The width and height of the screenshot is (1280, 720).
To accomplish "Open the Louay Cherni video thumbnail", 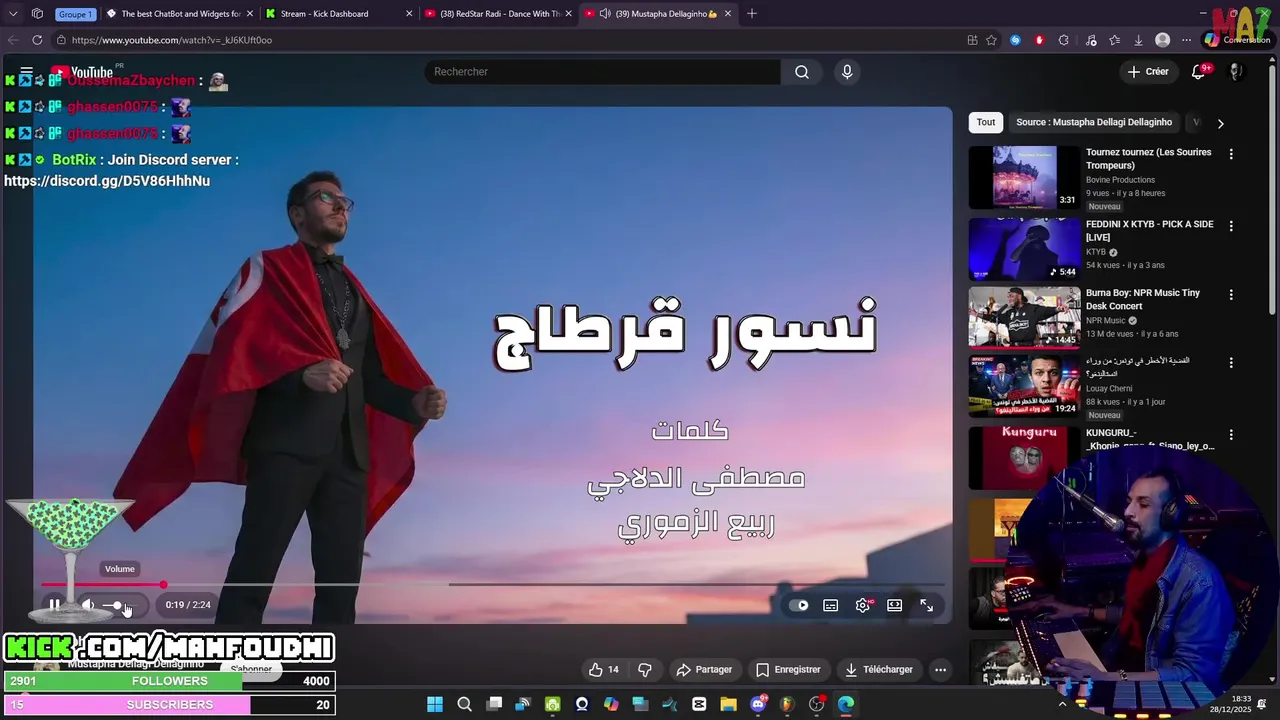I will pos(1024,386).
